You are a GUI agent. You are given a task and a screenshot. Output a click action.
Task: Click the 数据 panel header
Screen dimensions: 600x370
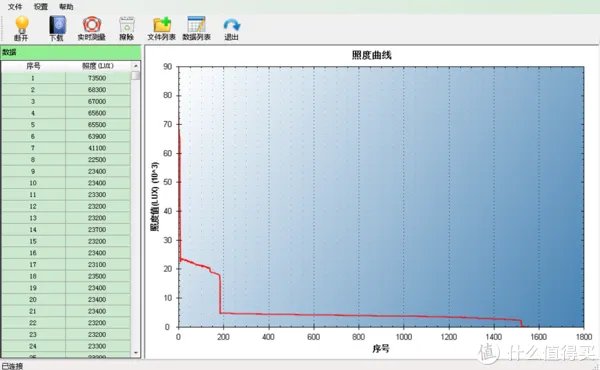pyautogui.click(x=71, y=52)
